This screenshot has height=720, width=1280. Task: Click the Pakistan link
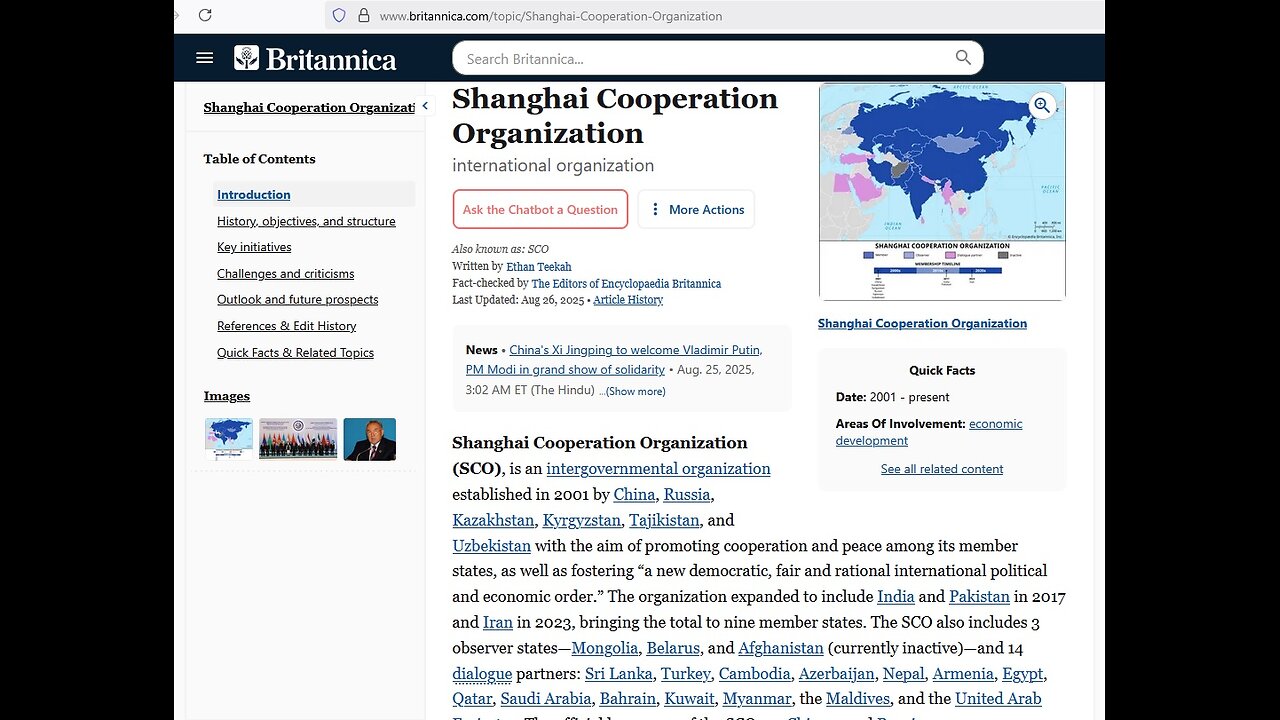[x=979, y=596]
